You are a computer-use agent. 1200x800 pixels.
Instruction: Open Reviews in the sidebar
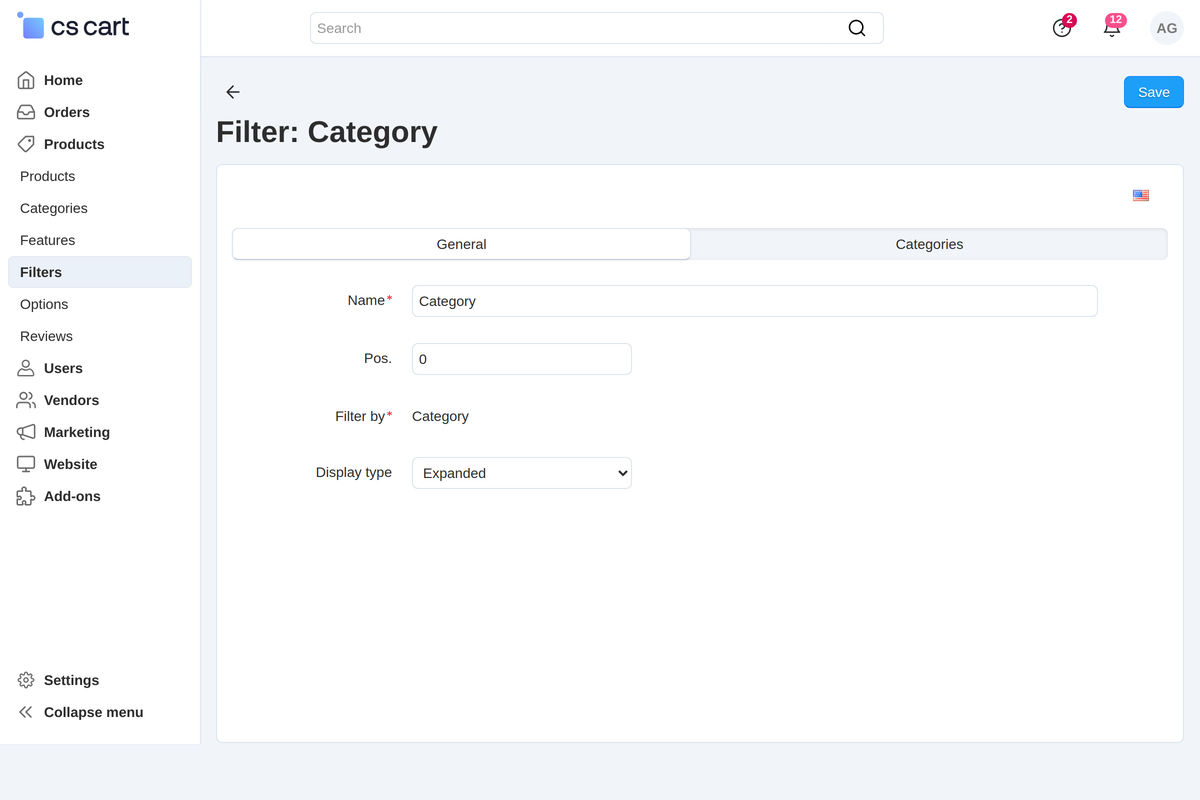[x=46, y=336]
